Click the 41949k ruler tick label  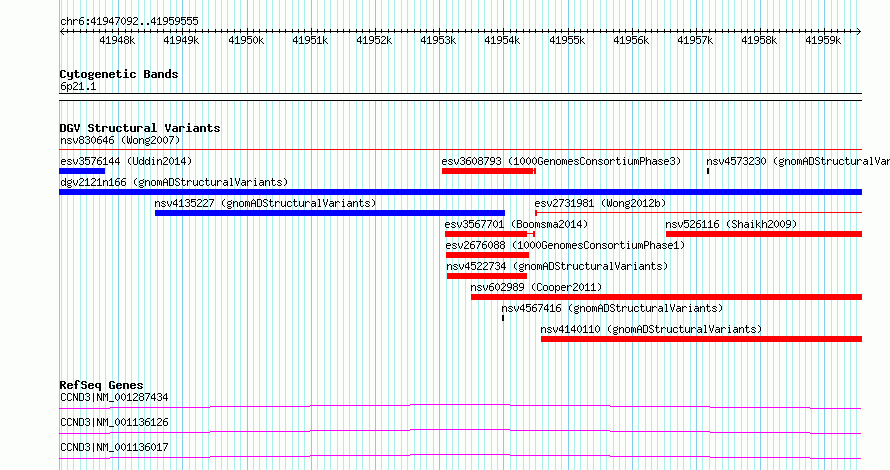[181, 40]
